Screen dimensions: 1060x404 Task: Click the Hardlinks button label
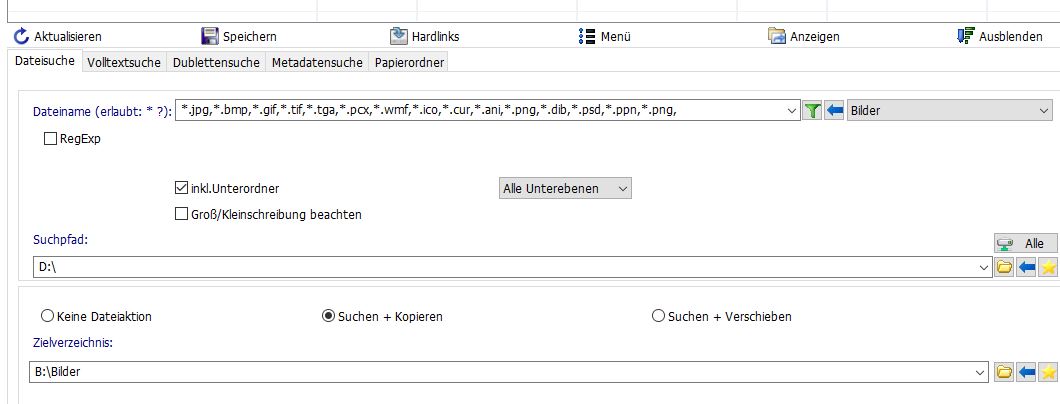[435, 36]
